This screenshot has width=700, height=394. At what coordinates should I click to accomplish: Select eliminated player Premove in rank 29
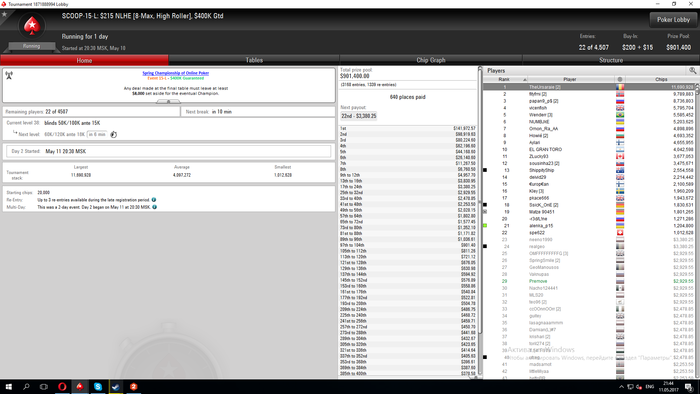pyautogui.click(x=588, y=281)
